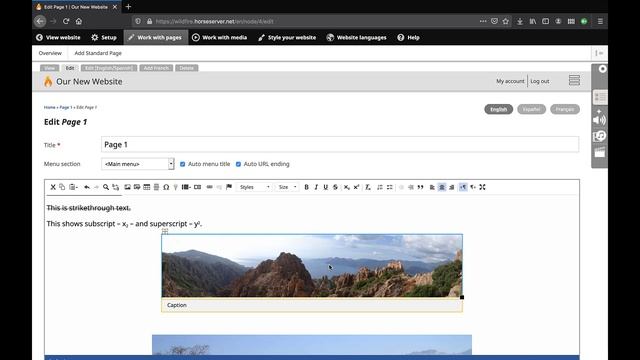Click the Remove Format icon
This screenshot has width=640, height=360.
click(368, 187)
